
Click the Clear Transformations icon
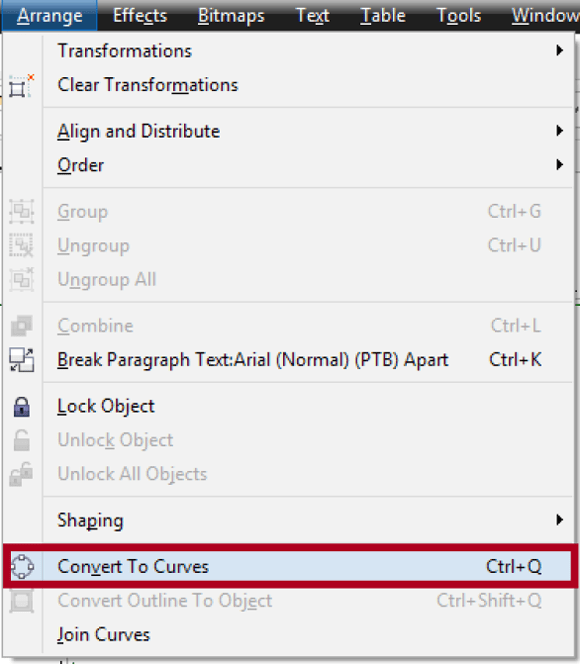pos(21,86)
